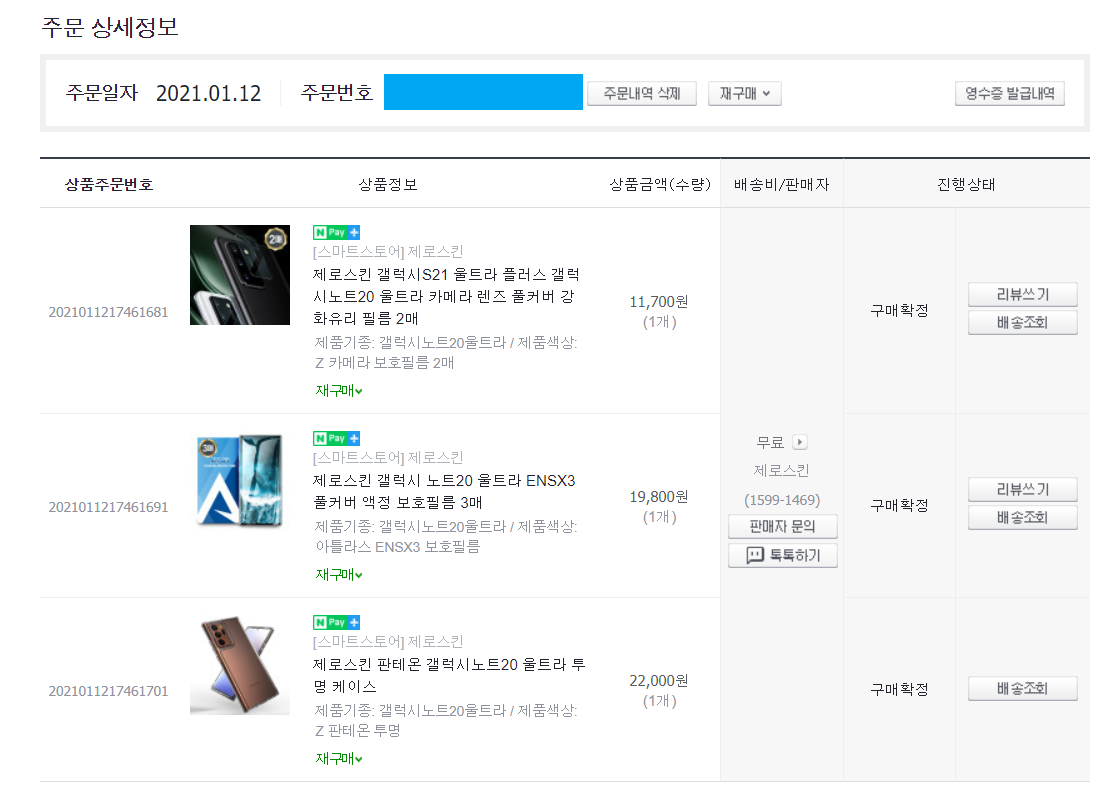
Task: Click order number 2021011217461701
Action: coord(108,691)
